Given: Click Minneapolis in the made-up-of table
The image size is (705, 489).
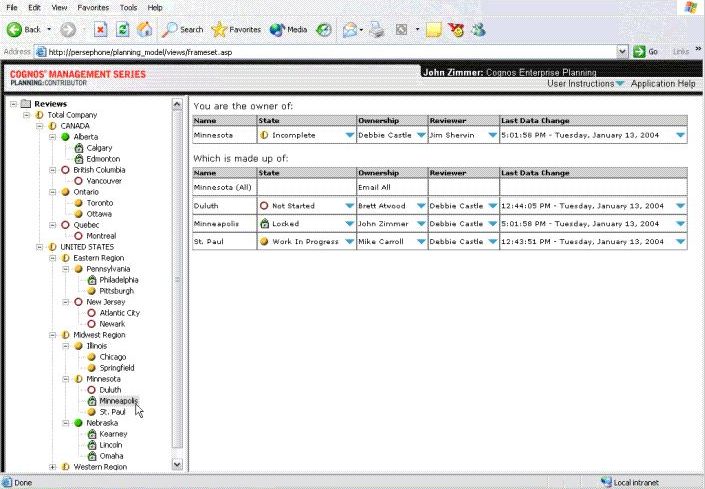Looking at the screenshot, I should [216, 224].
